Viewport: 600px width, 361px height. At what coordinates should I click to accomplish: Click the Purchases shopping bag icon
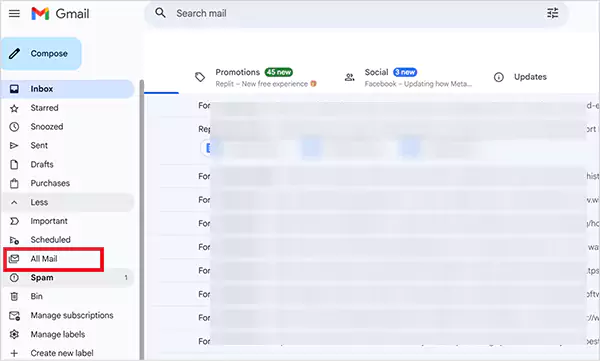click(14, 183)
